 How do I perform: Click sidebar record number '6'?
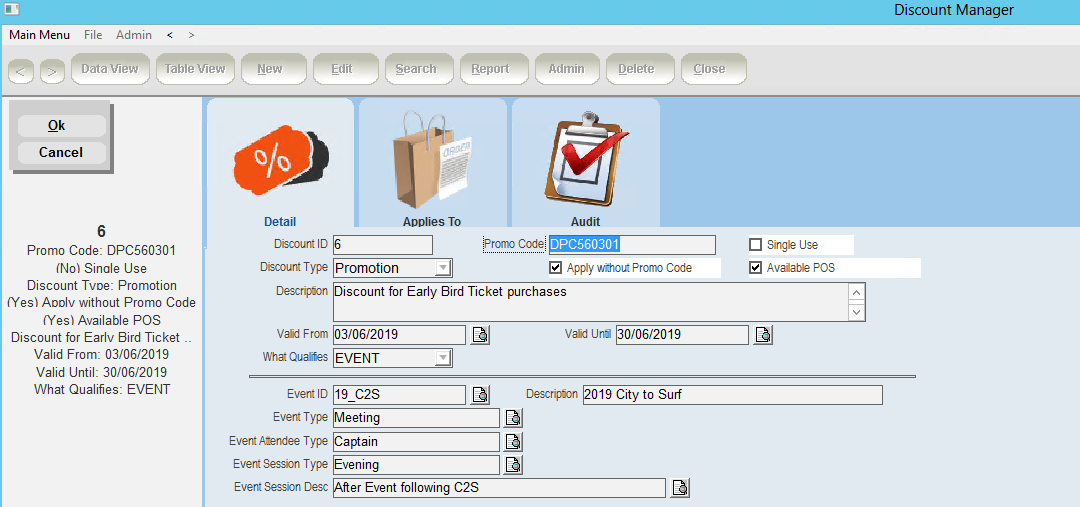101,232
